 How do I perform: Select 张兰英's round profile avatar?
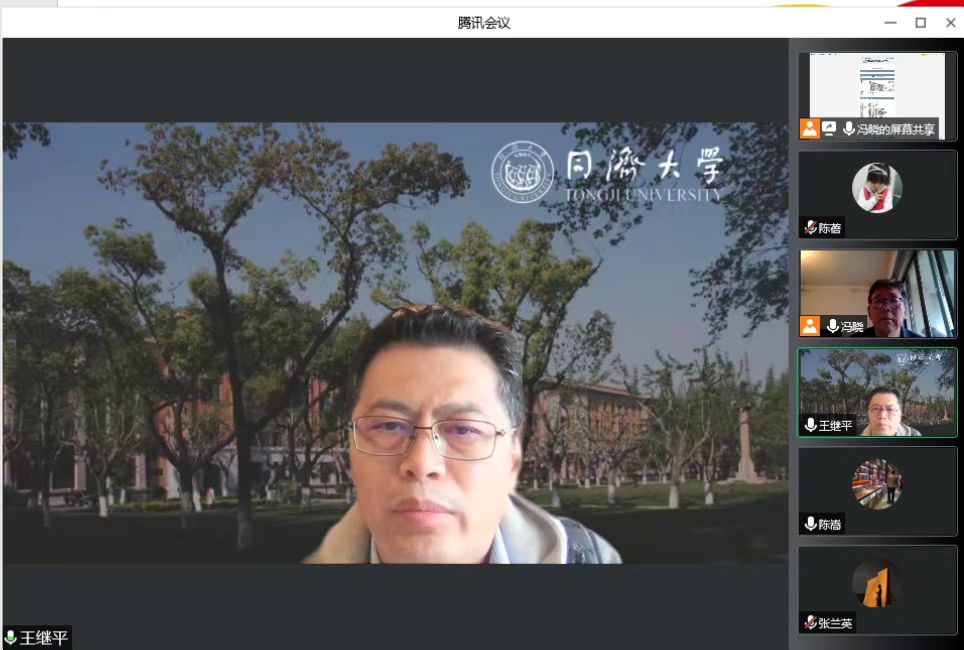tap(876, 583)
